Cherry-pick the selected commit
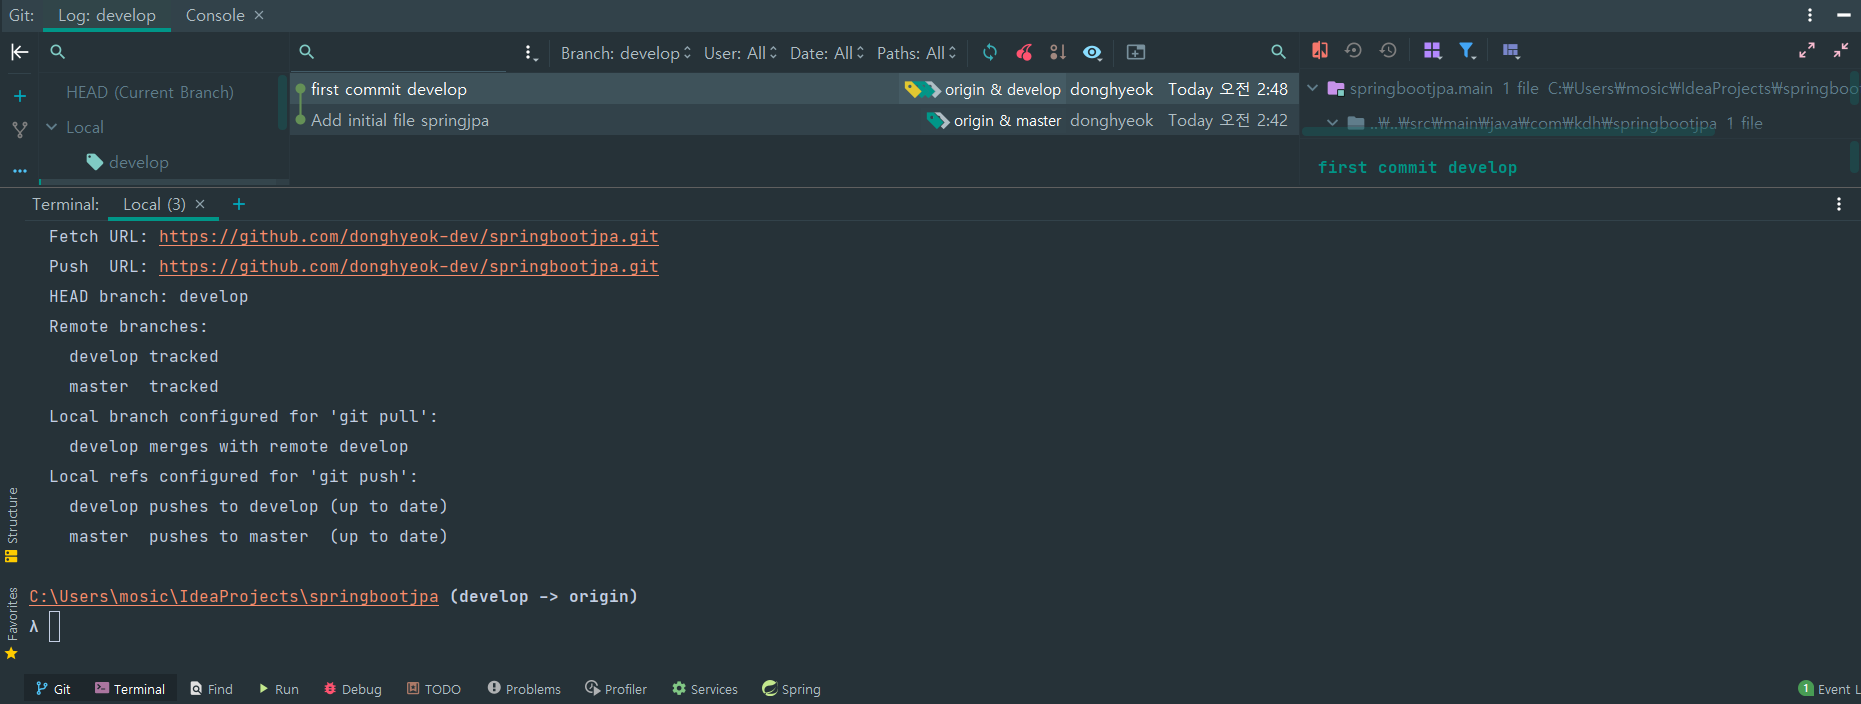The width and height of the screenshot is (1861, 704). [x=1024, y=52]
